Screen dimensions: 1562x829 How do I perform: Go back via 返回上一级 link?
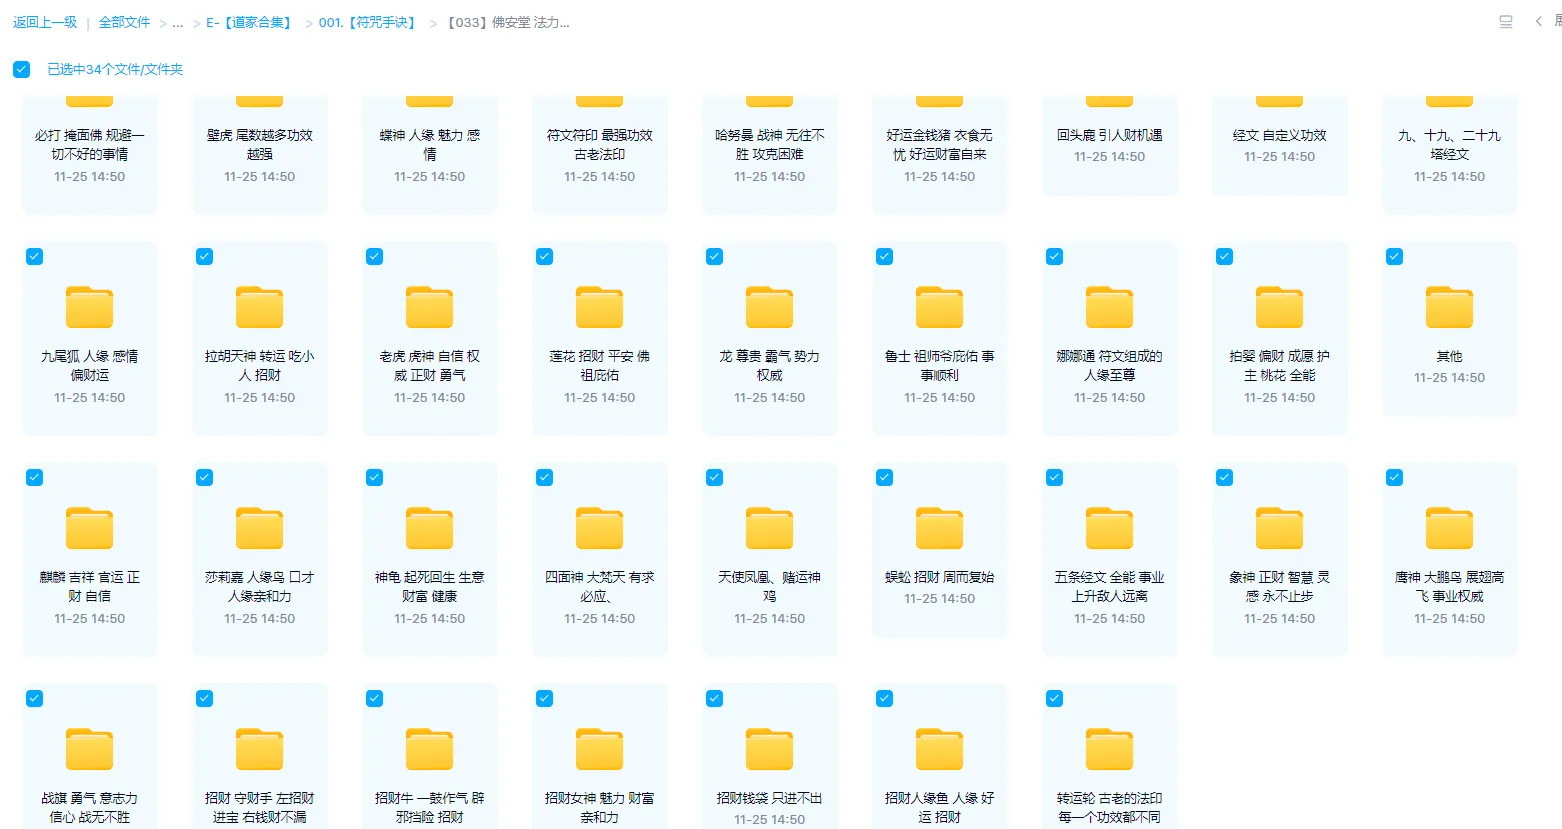coord(45,22)
